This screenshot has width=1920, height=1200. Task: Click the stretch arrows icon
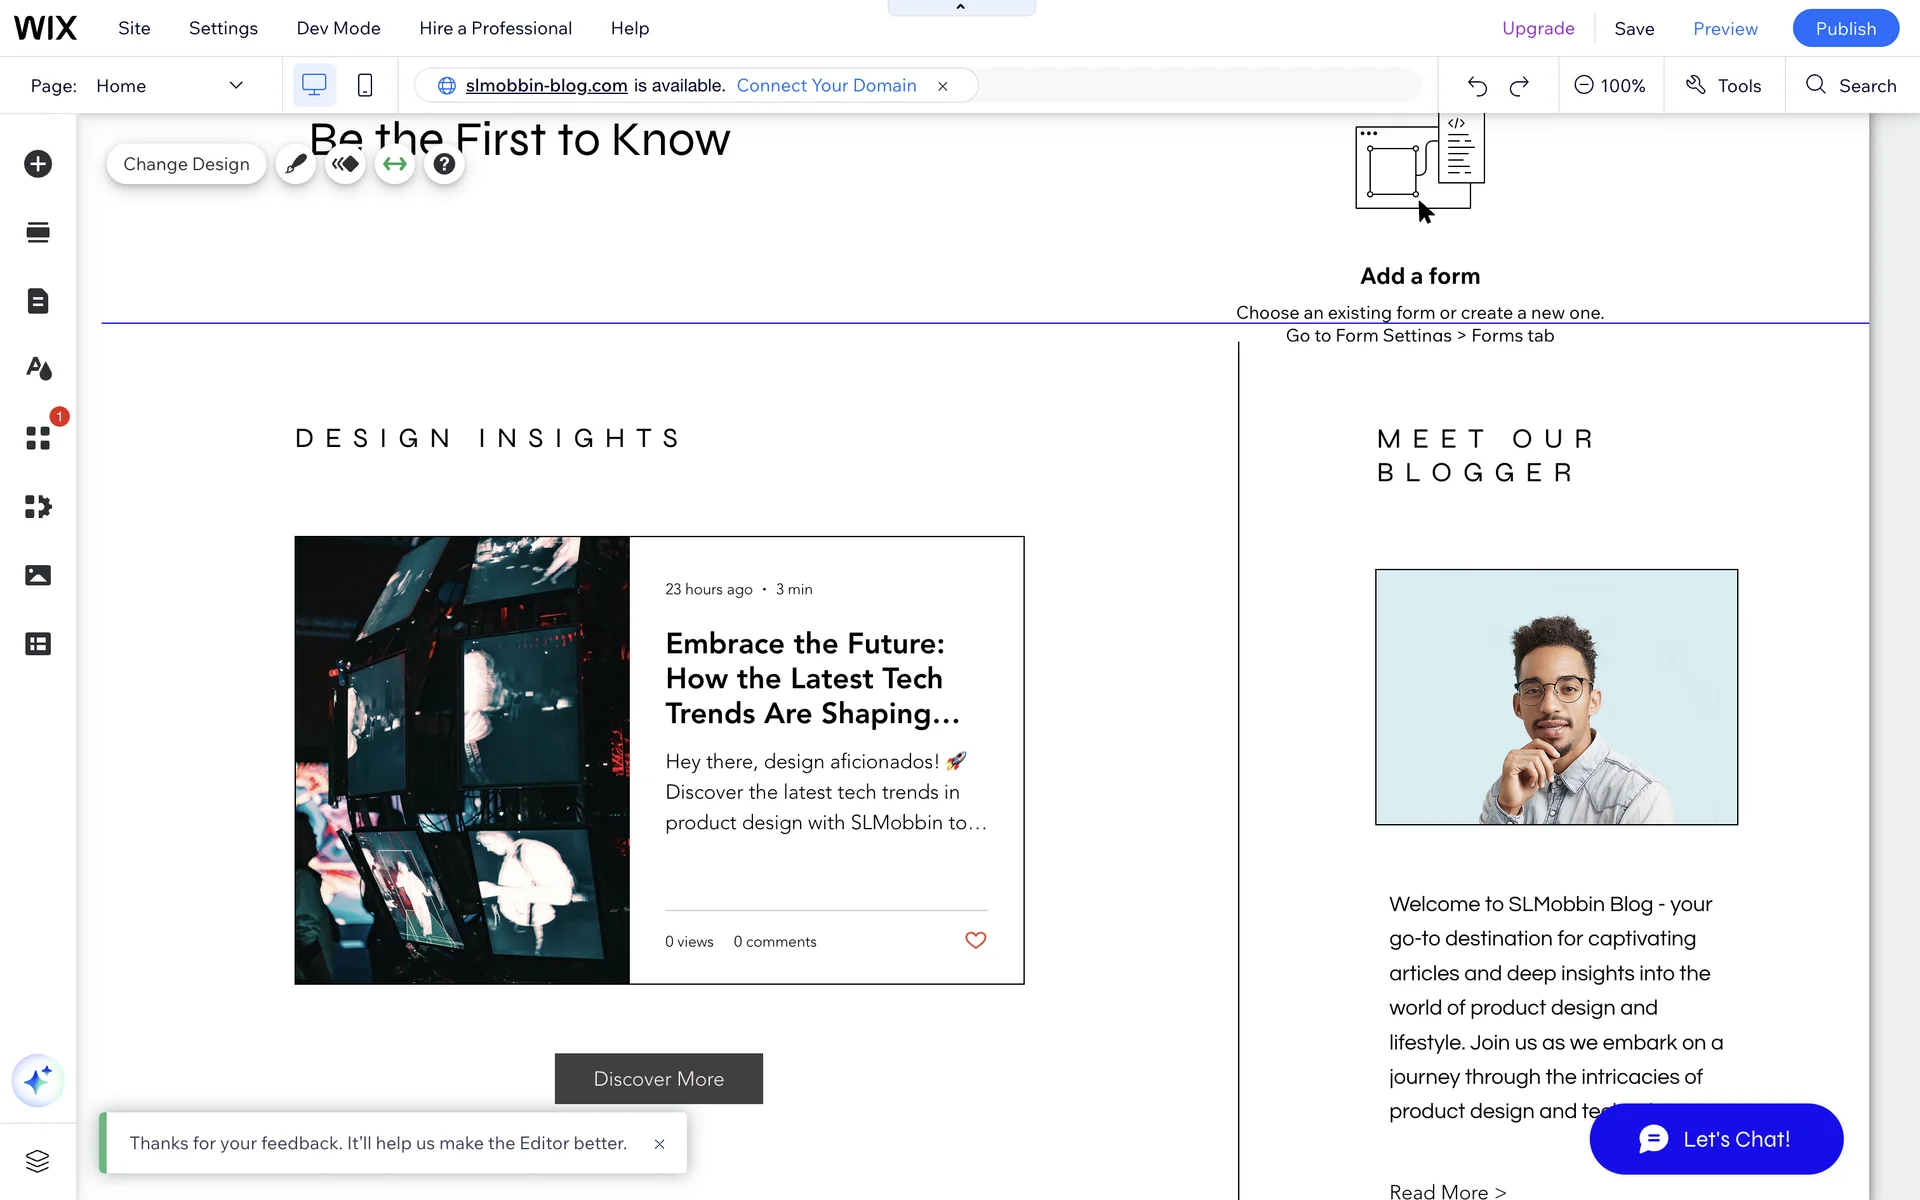click(x=395, y=164)
